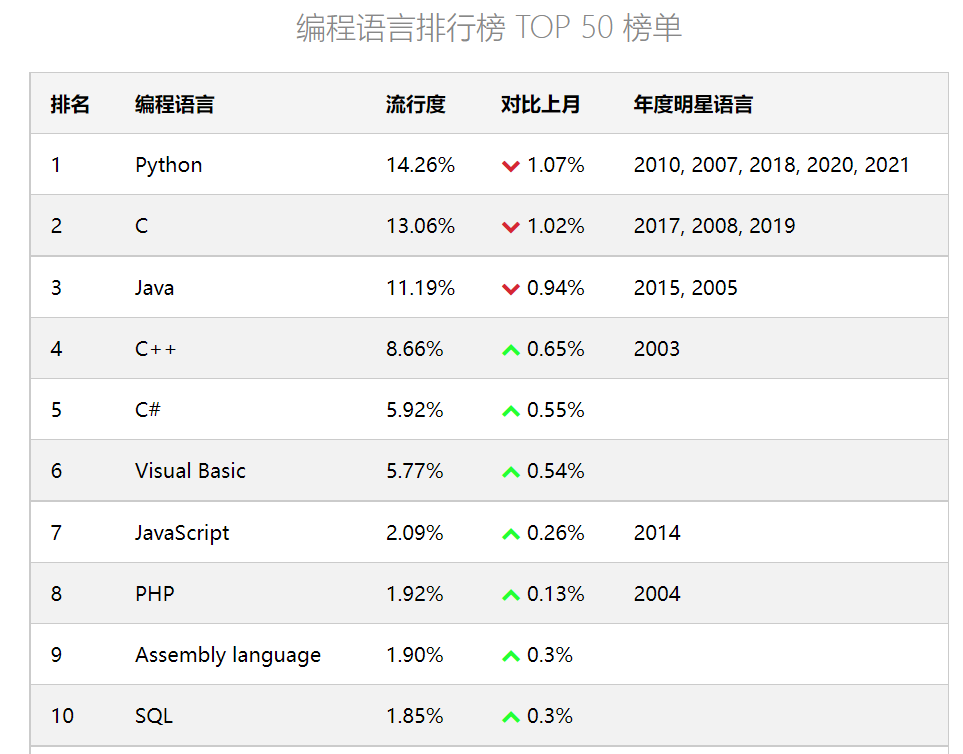This screenshot has height=754, width=963.
Task: Click the red down arrow in Java row
Action: click(511, 289)
